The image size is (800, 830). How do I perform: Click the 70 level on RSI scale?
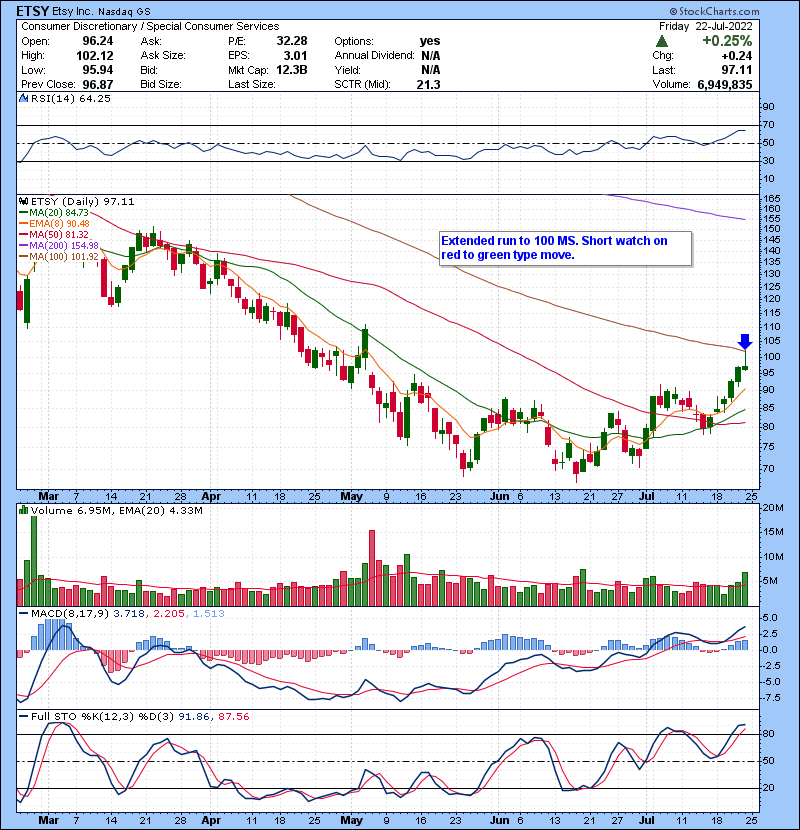(x=768, y=125)
